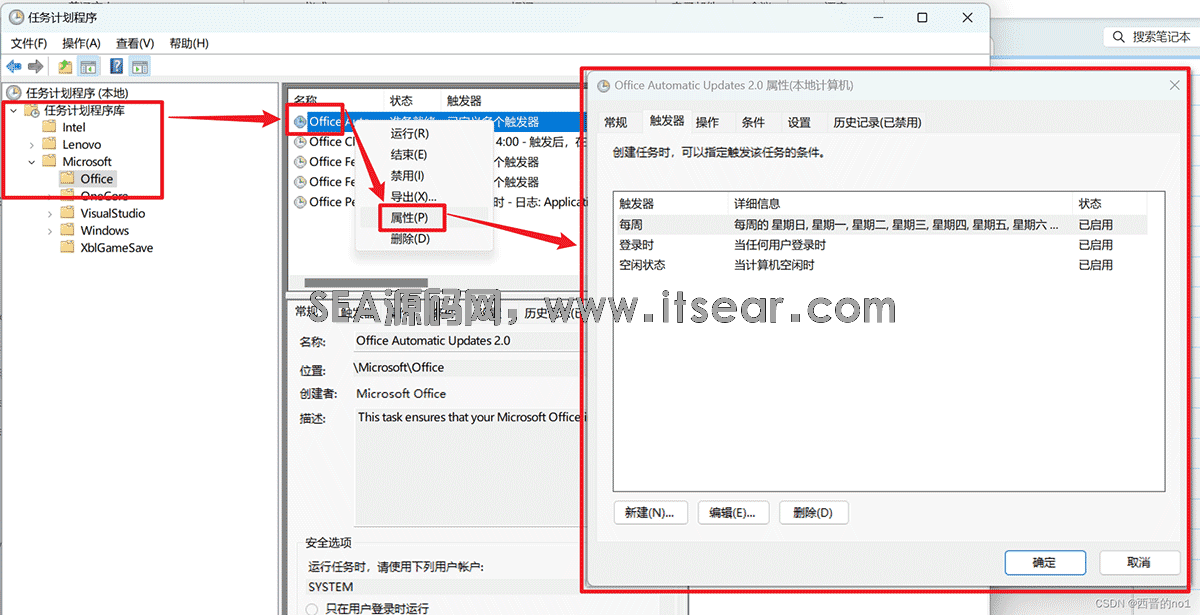Select the Lenovo folder label in tree

(82, 145)
